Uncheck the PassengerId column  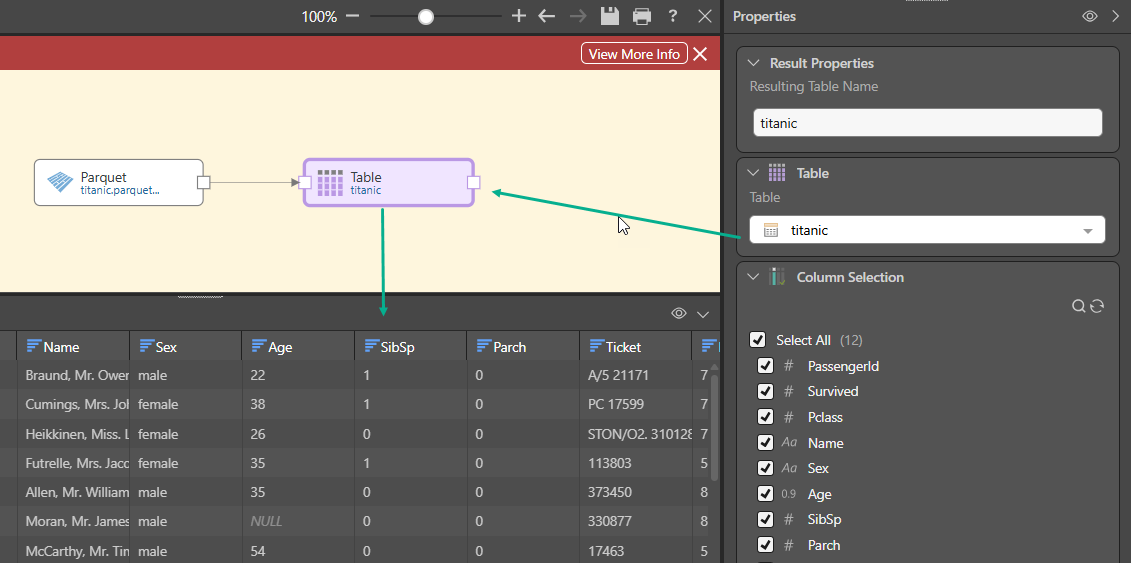tap(765, 365)
